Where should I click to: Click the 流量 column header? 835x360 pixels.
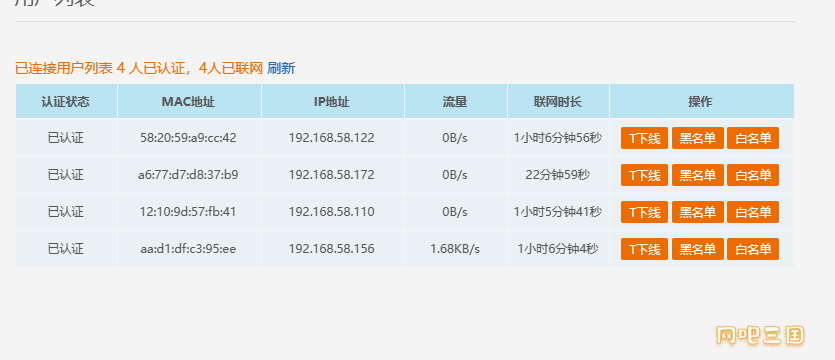click(x=456, y=101)
